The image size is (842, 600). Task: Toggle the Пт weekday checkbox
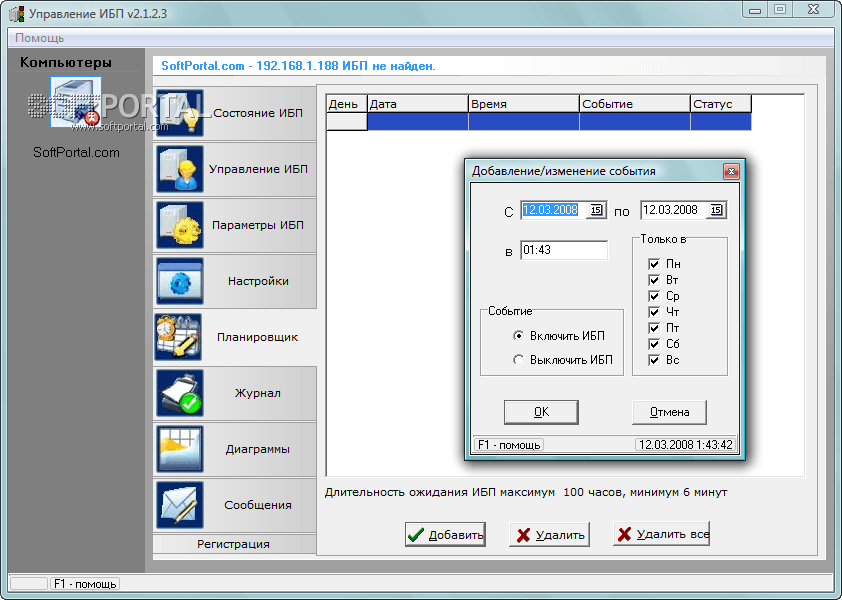(x=654, y=328)
